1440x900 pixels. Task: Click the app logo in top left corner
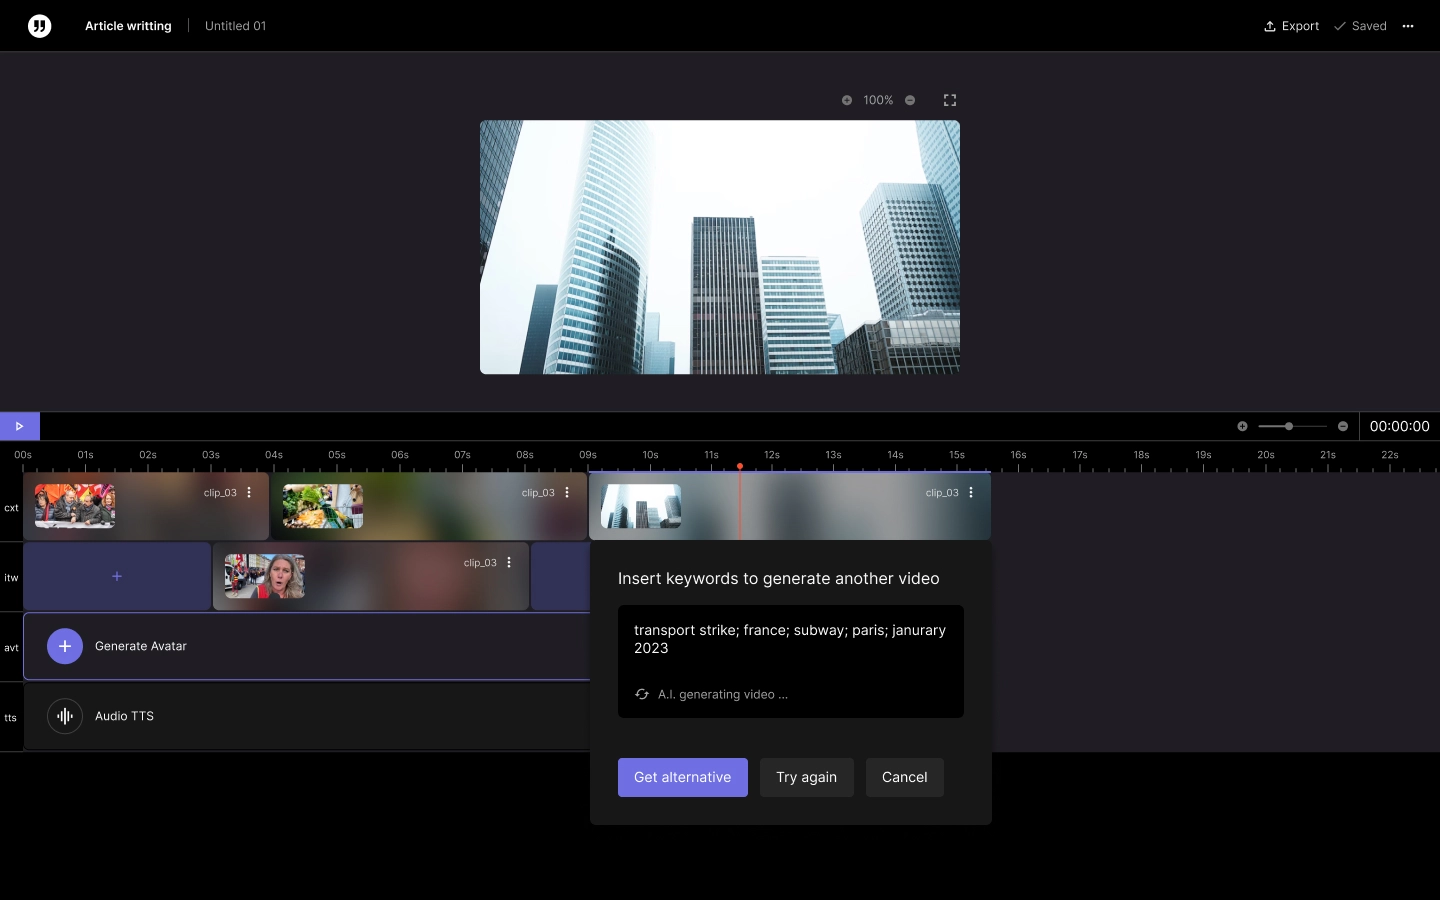click(39, 26)
